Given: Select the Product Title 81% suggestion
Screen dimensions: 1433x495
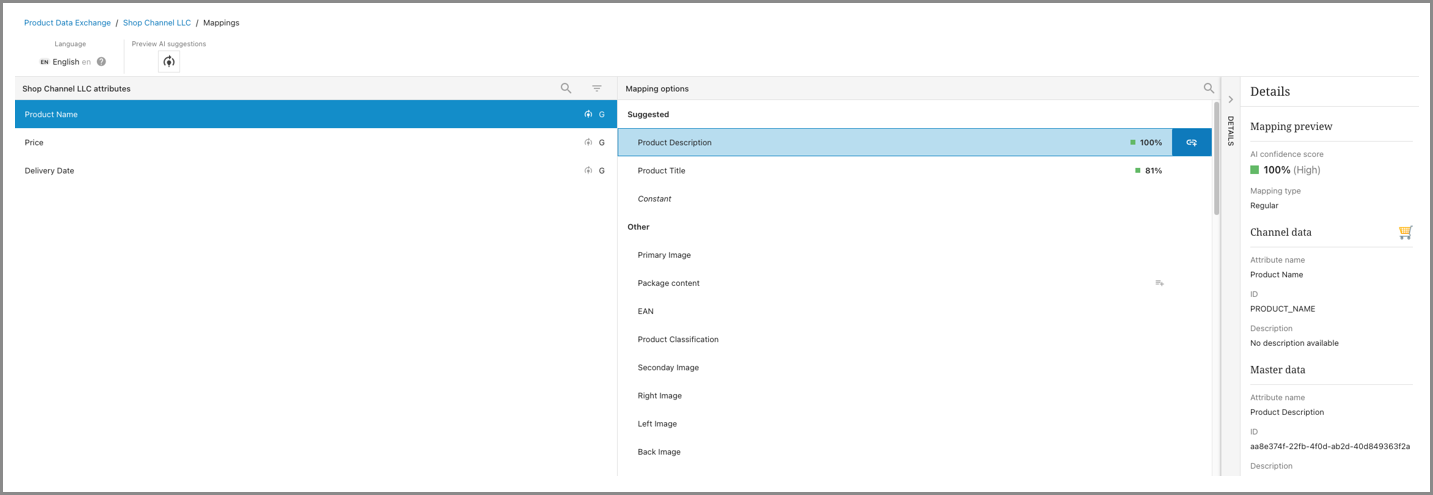Looking at the screenshot, I should point(900,171).
